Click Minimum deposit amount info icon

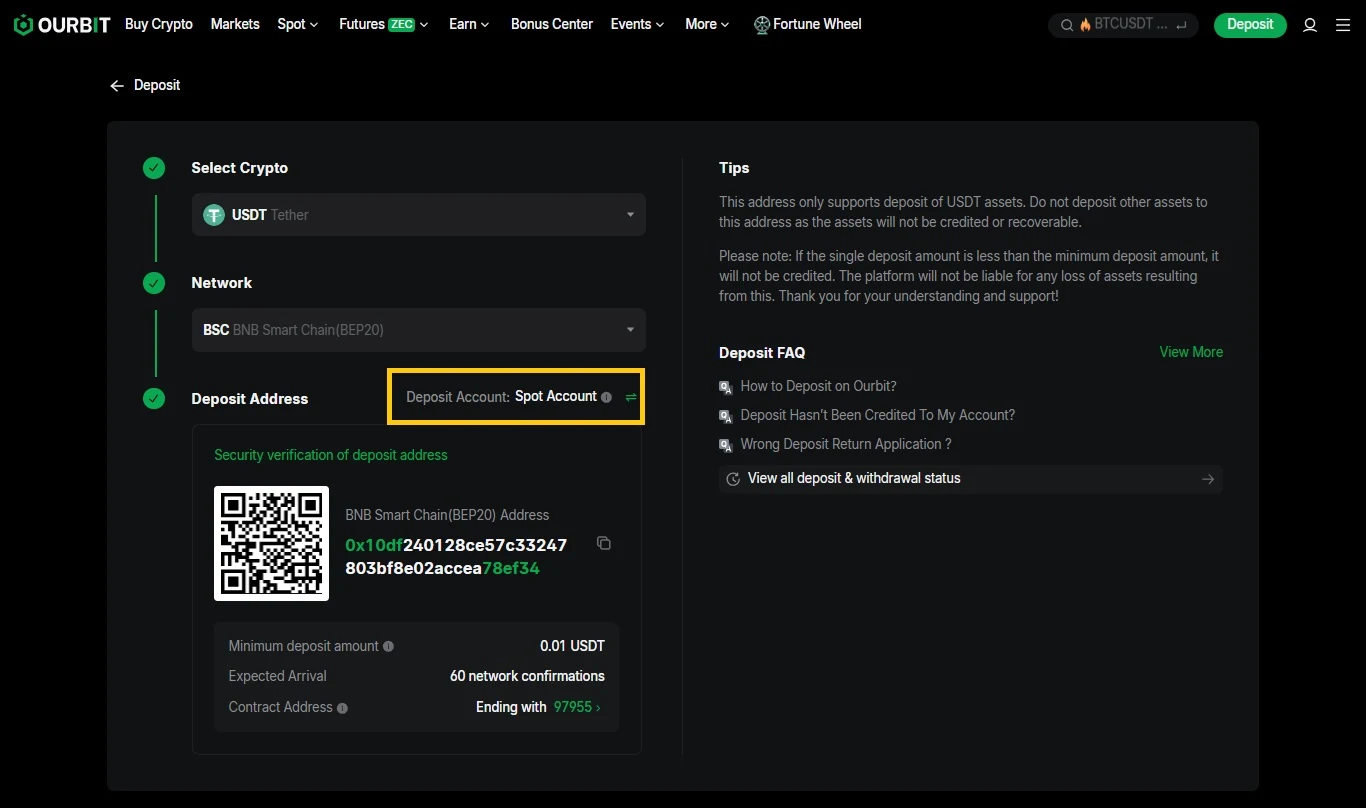pos(388,646)
